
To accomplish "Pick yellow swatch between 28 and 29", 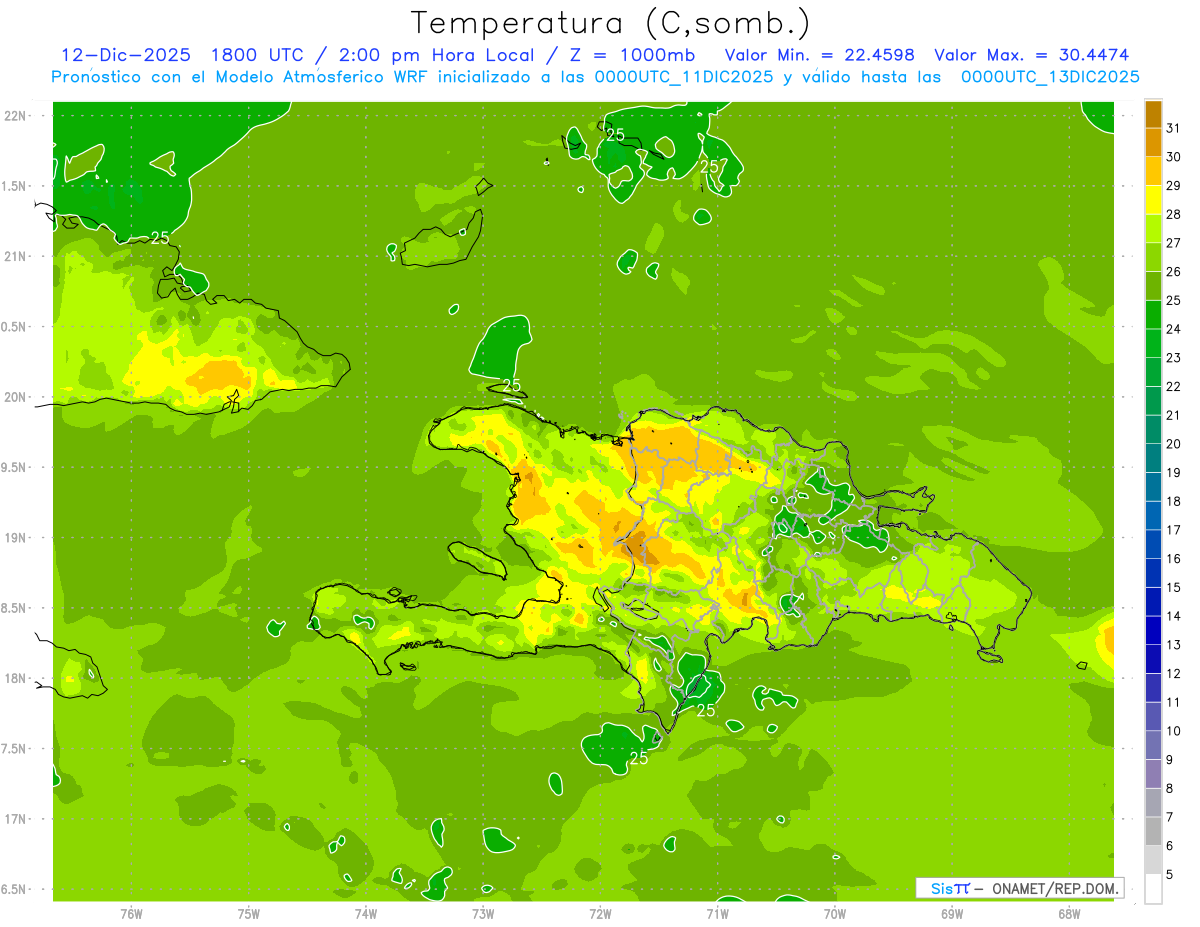I will [1153, 200].
